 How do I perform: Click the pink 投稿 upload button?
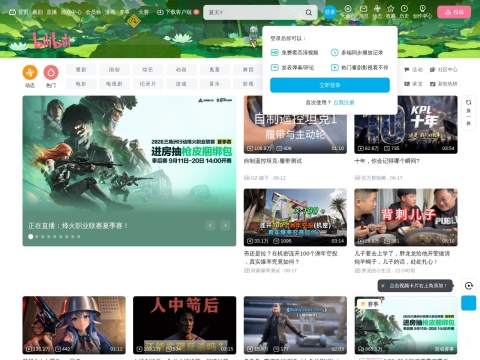[x=454, y=12]
